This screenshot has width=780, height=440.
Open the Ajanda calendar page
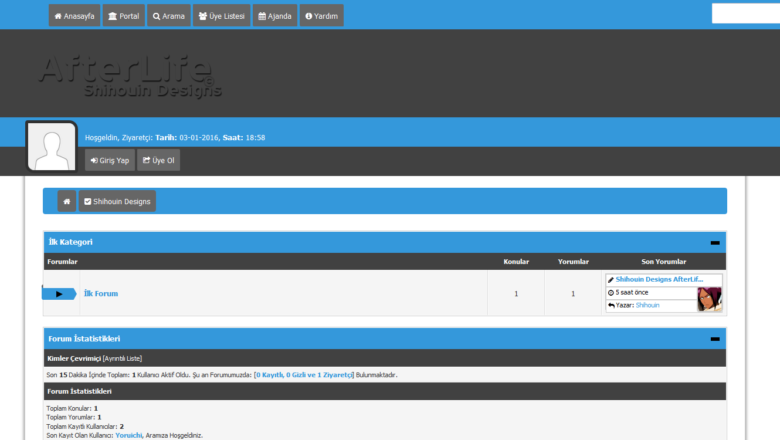(274, 16)
